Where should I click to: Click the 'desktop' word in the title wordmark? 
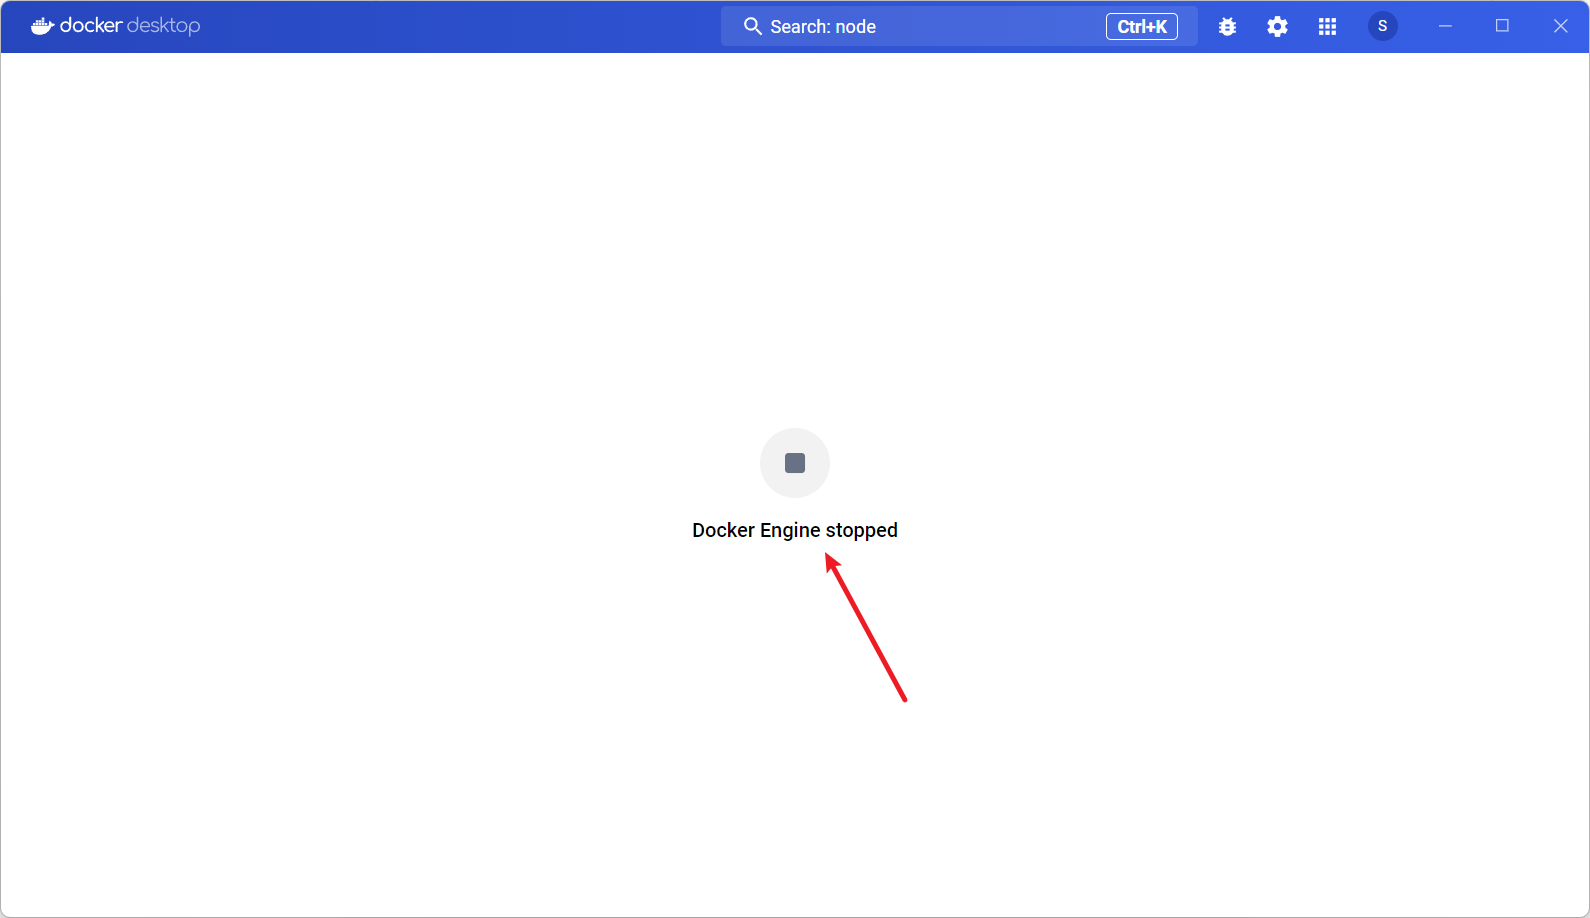click(164, 26)
